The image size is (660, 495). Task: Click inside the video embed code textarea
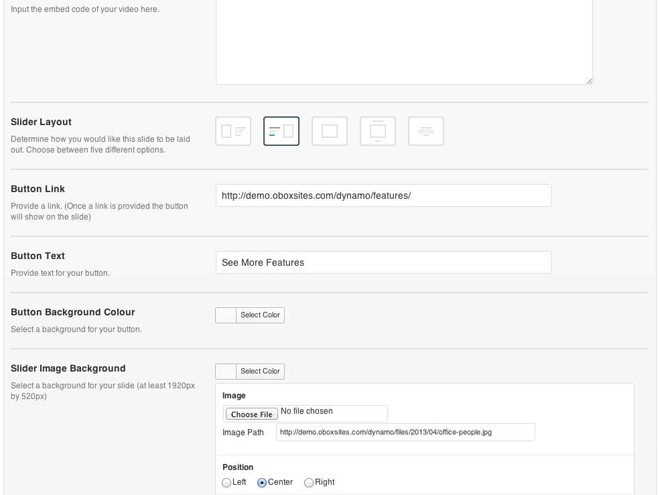(404, 42)
